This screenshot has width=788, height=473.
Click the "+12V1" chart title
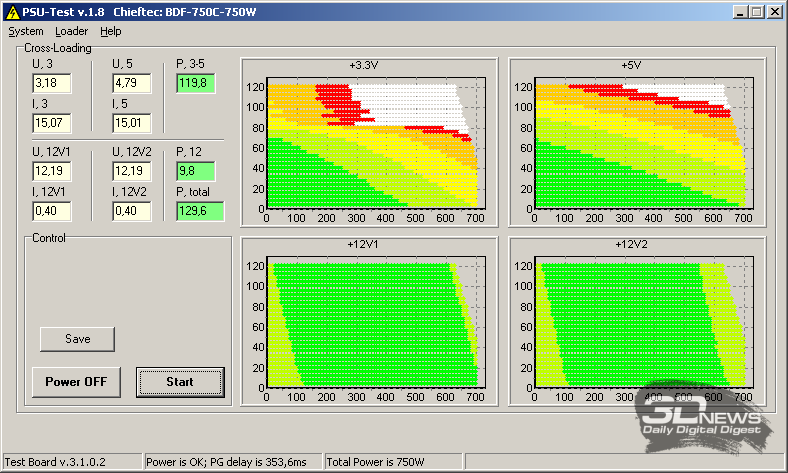coord(363,244)
